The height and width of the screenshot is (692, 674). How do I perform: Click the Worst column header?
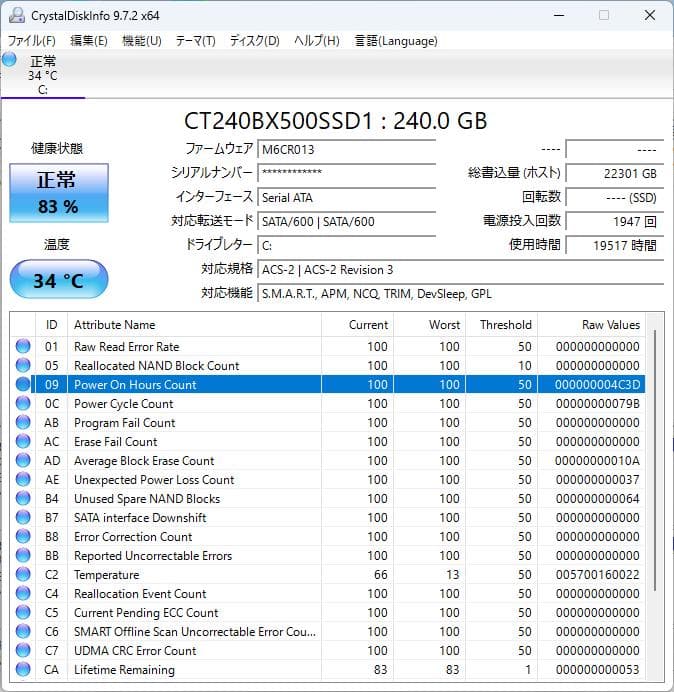point(429,325)
